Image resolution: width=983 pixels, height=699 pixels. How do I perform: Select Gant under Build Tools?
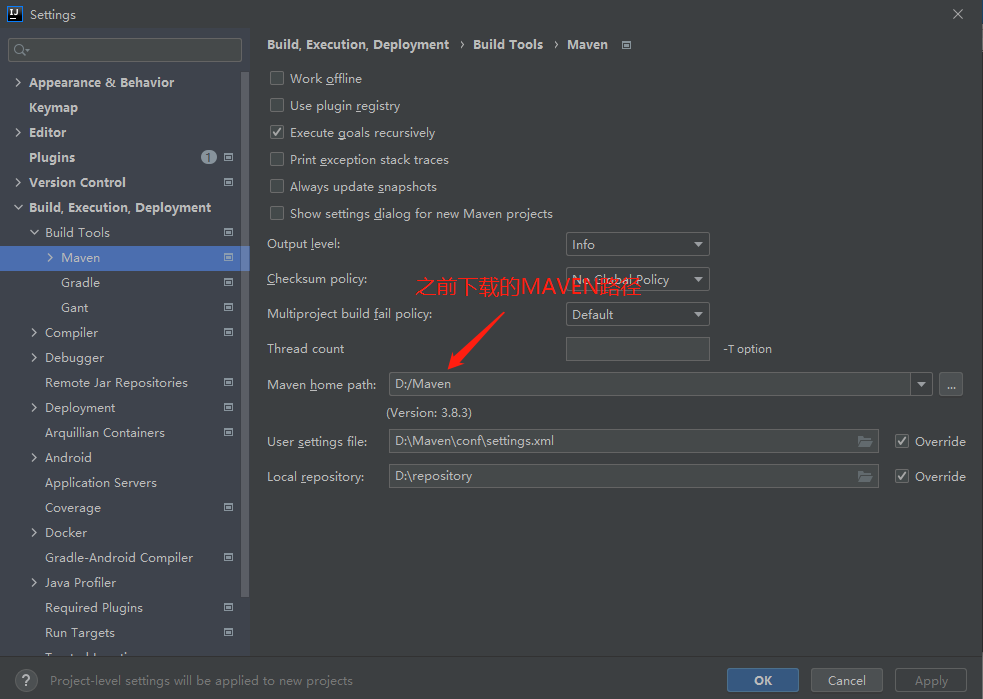[x=75, y=308]
